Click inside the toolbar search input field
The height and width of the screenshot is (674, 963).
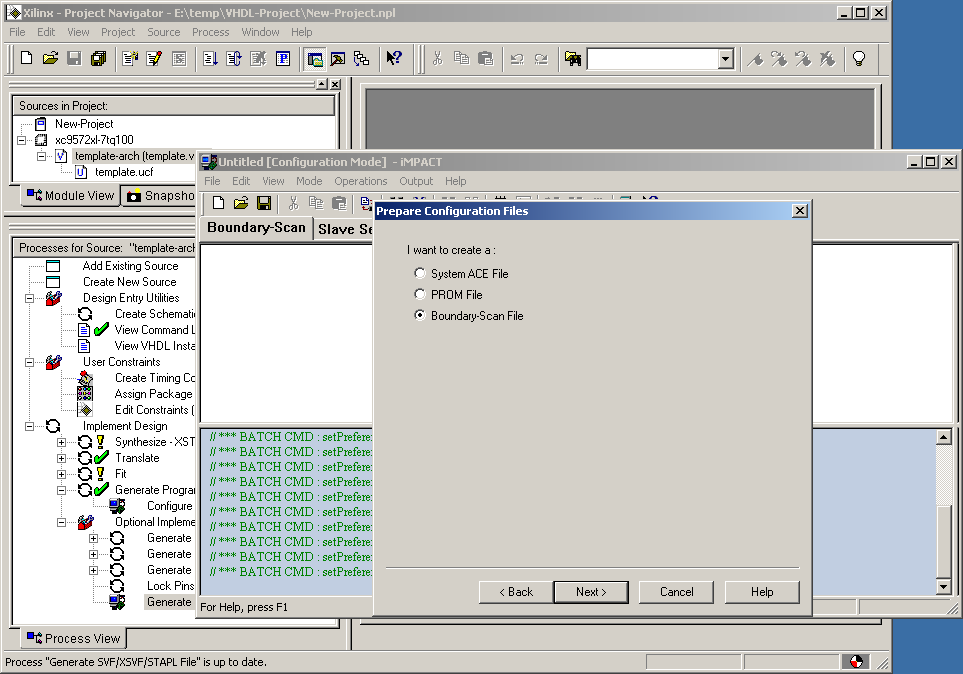point(653,59)
